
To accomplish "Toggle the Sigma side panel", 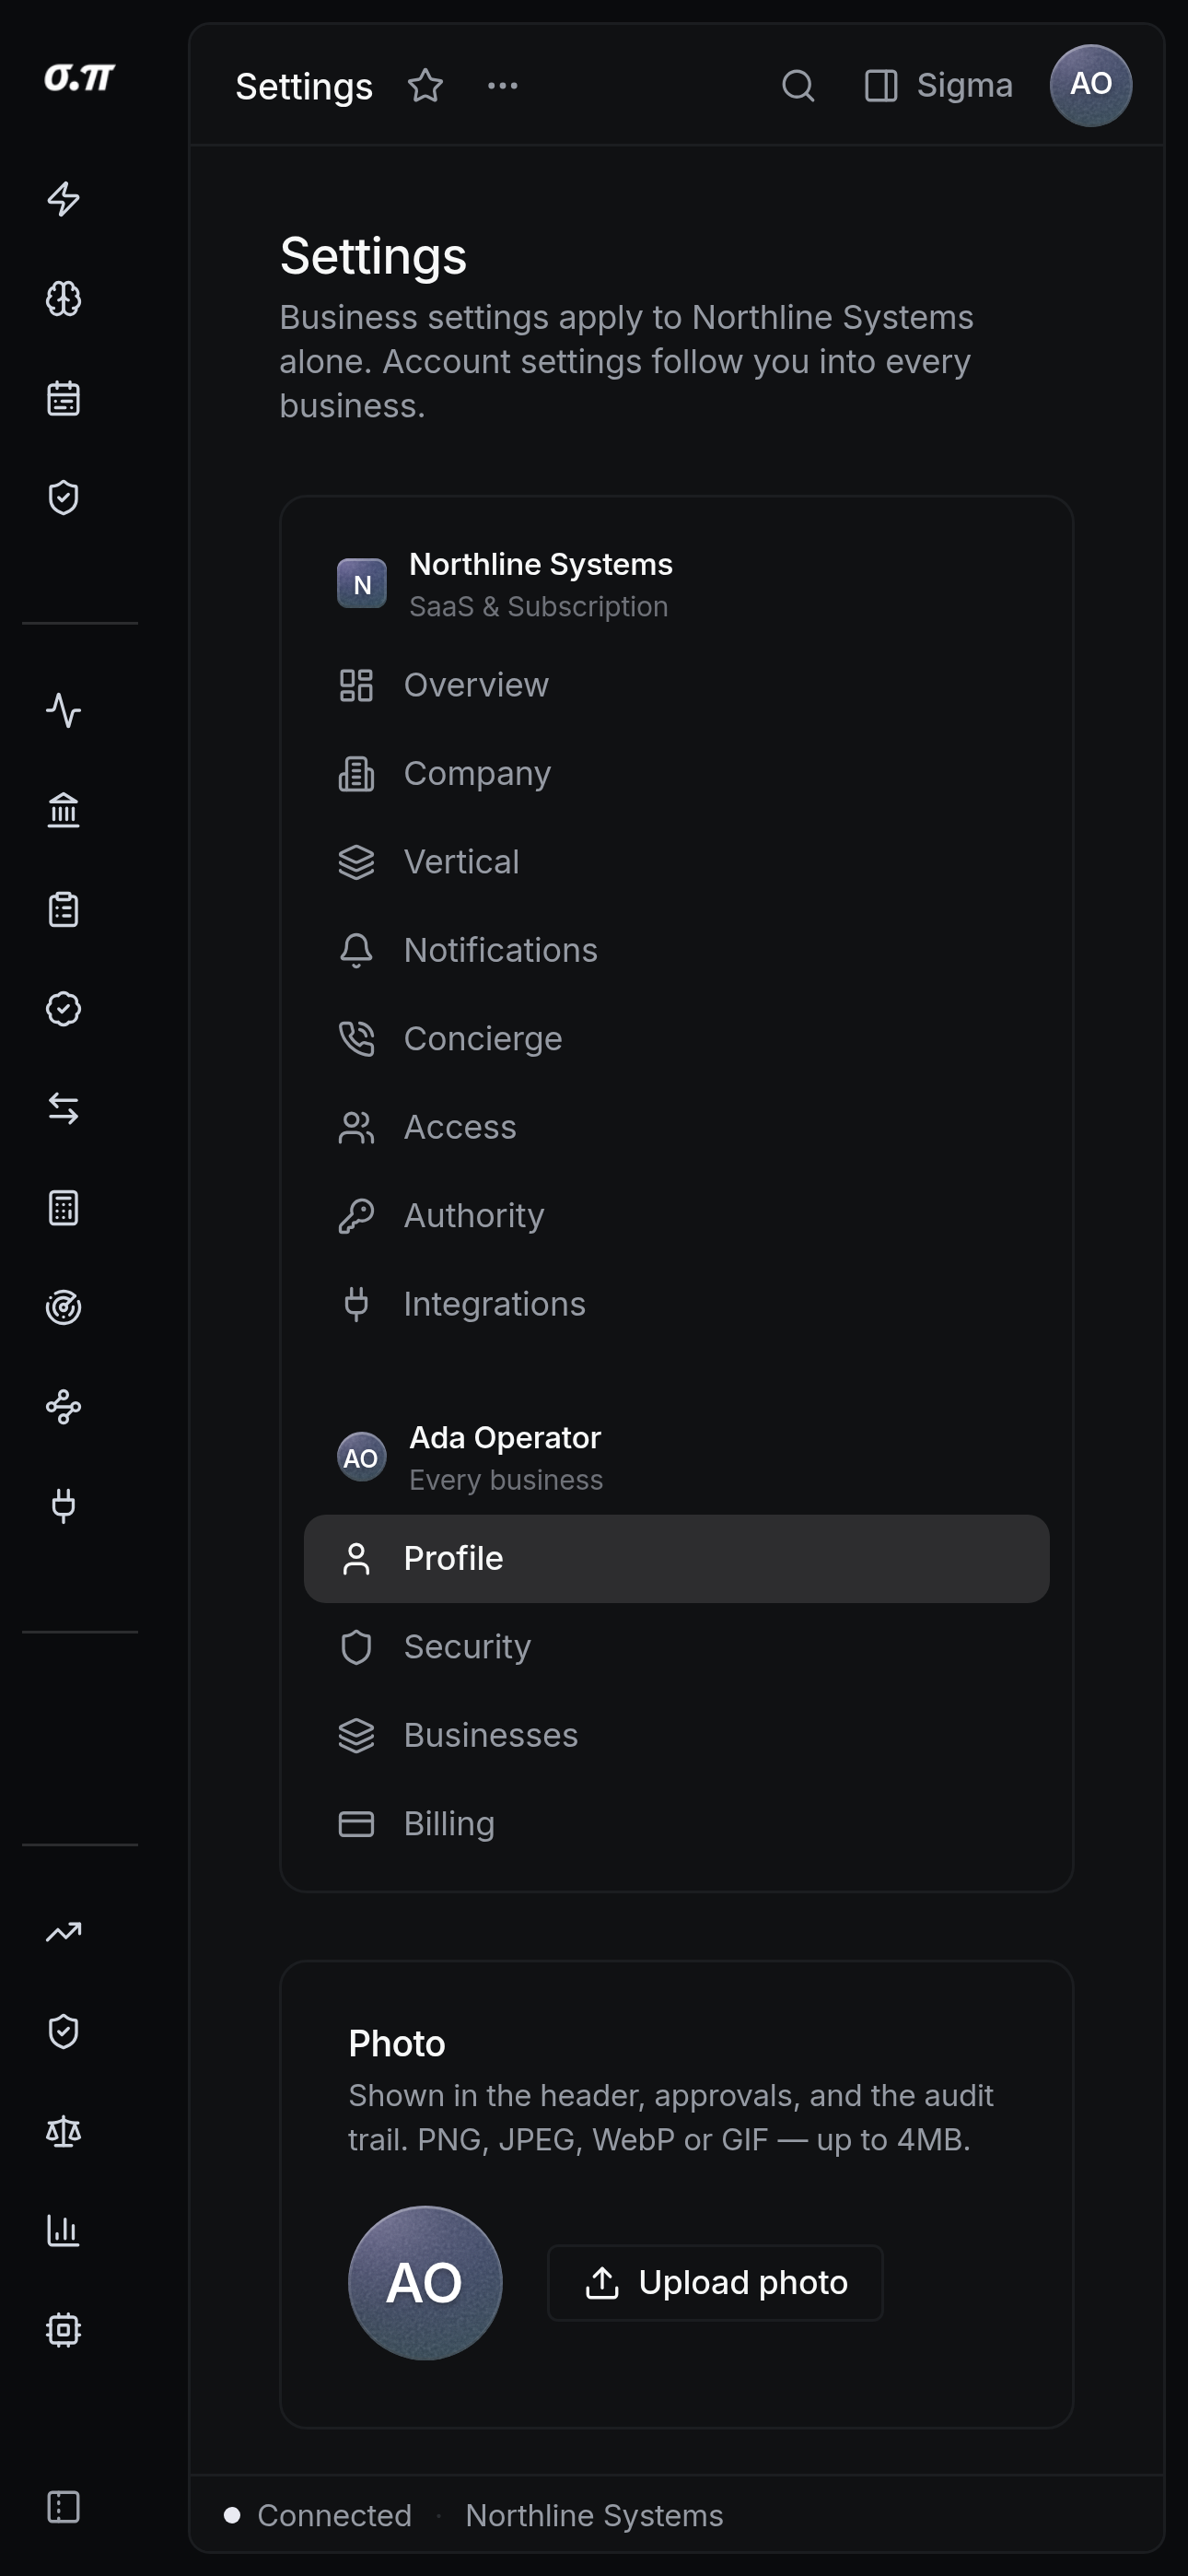I will pos(938,86).
